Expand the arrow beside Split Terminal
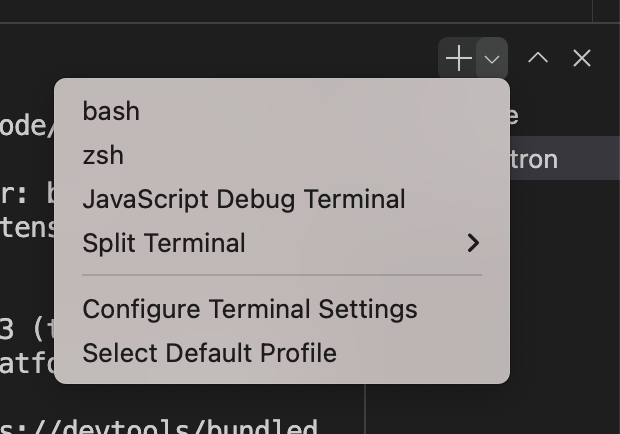Image resolution: width=620 pixels, height=434 pixels. (x=473, y=243)
